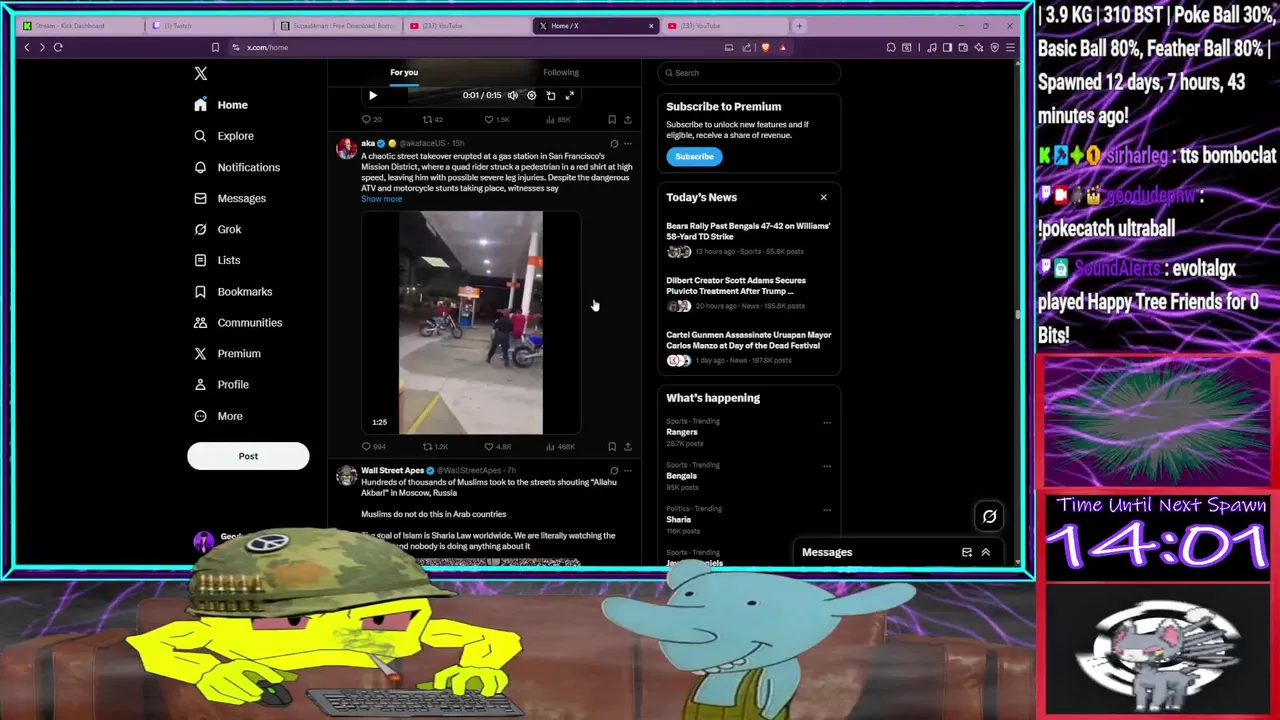
Task: Expand the Messages drawer
Action: coord(985,552)
